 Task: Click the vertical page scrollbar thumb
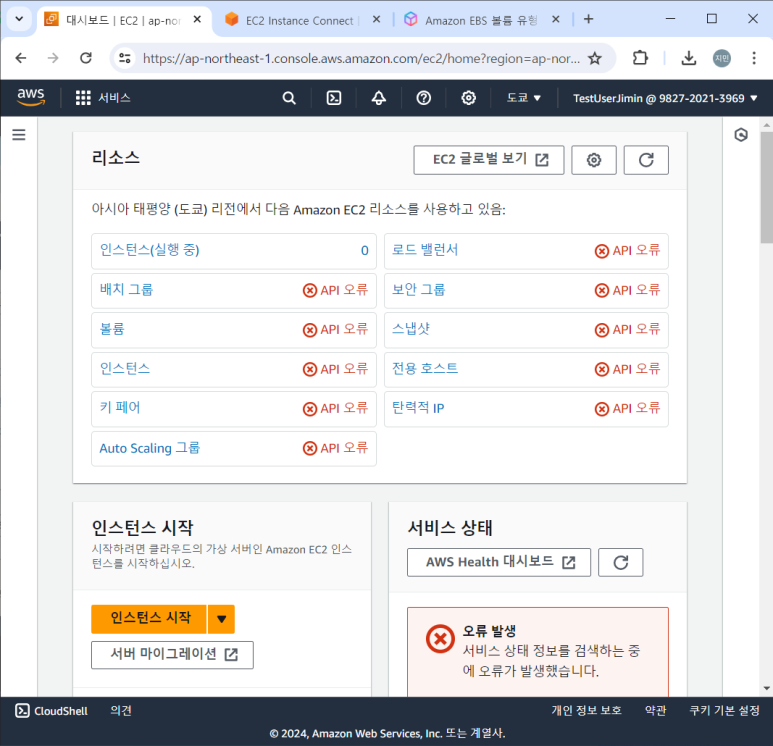coord(766,187)
